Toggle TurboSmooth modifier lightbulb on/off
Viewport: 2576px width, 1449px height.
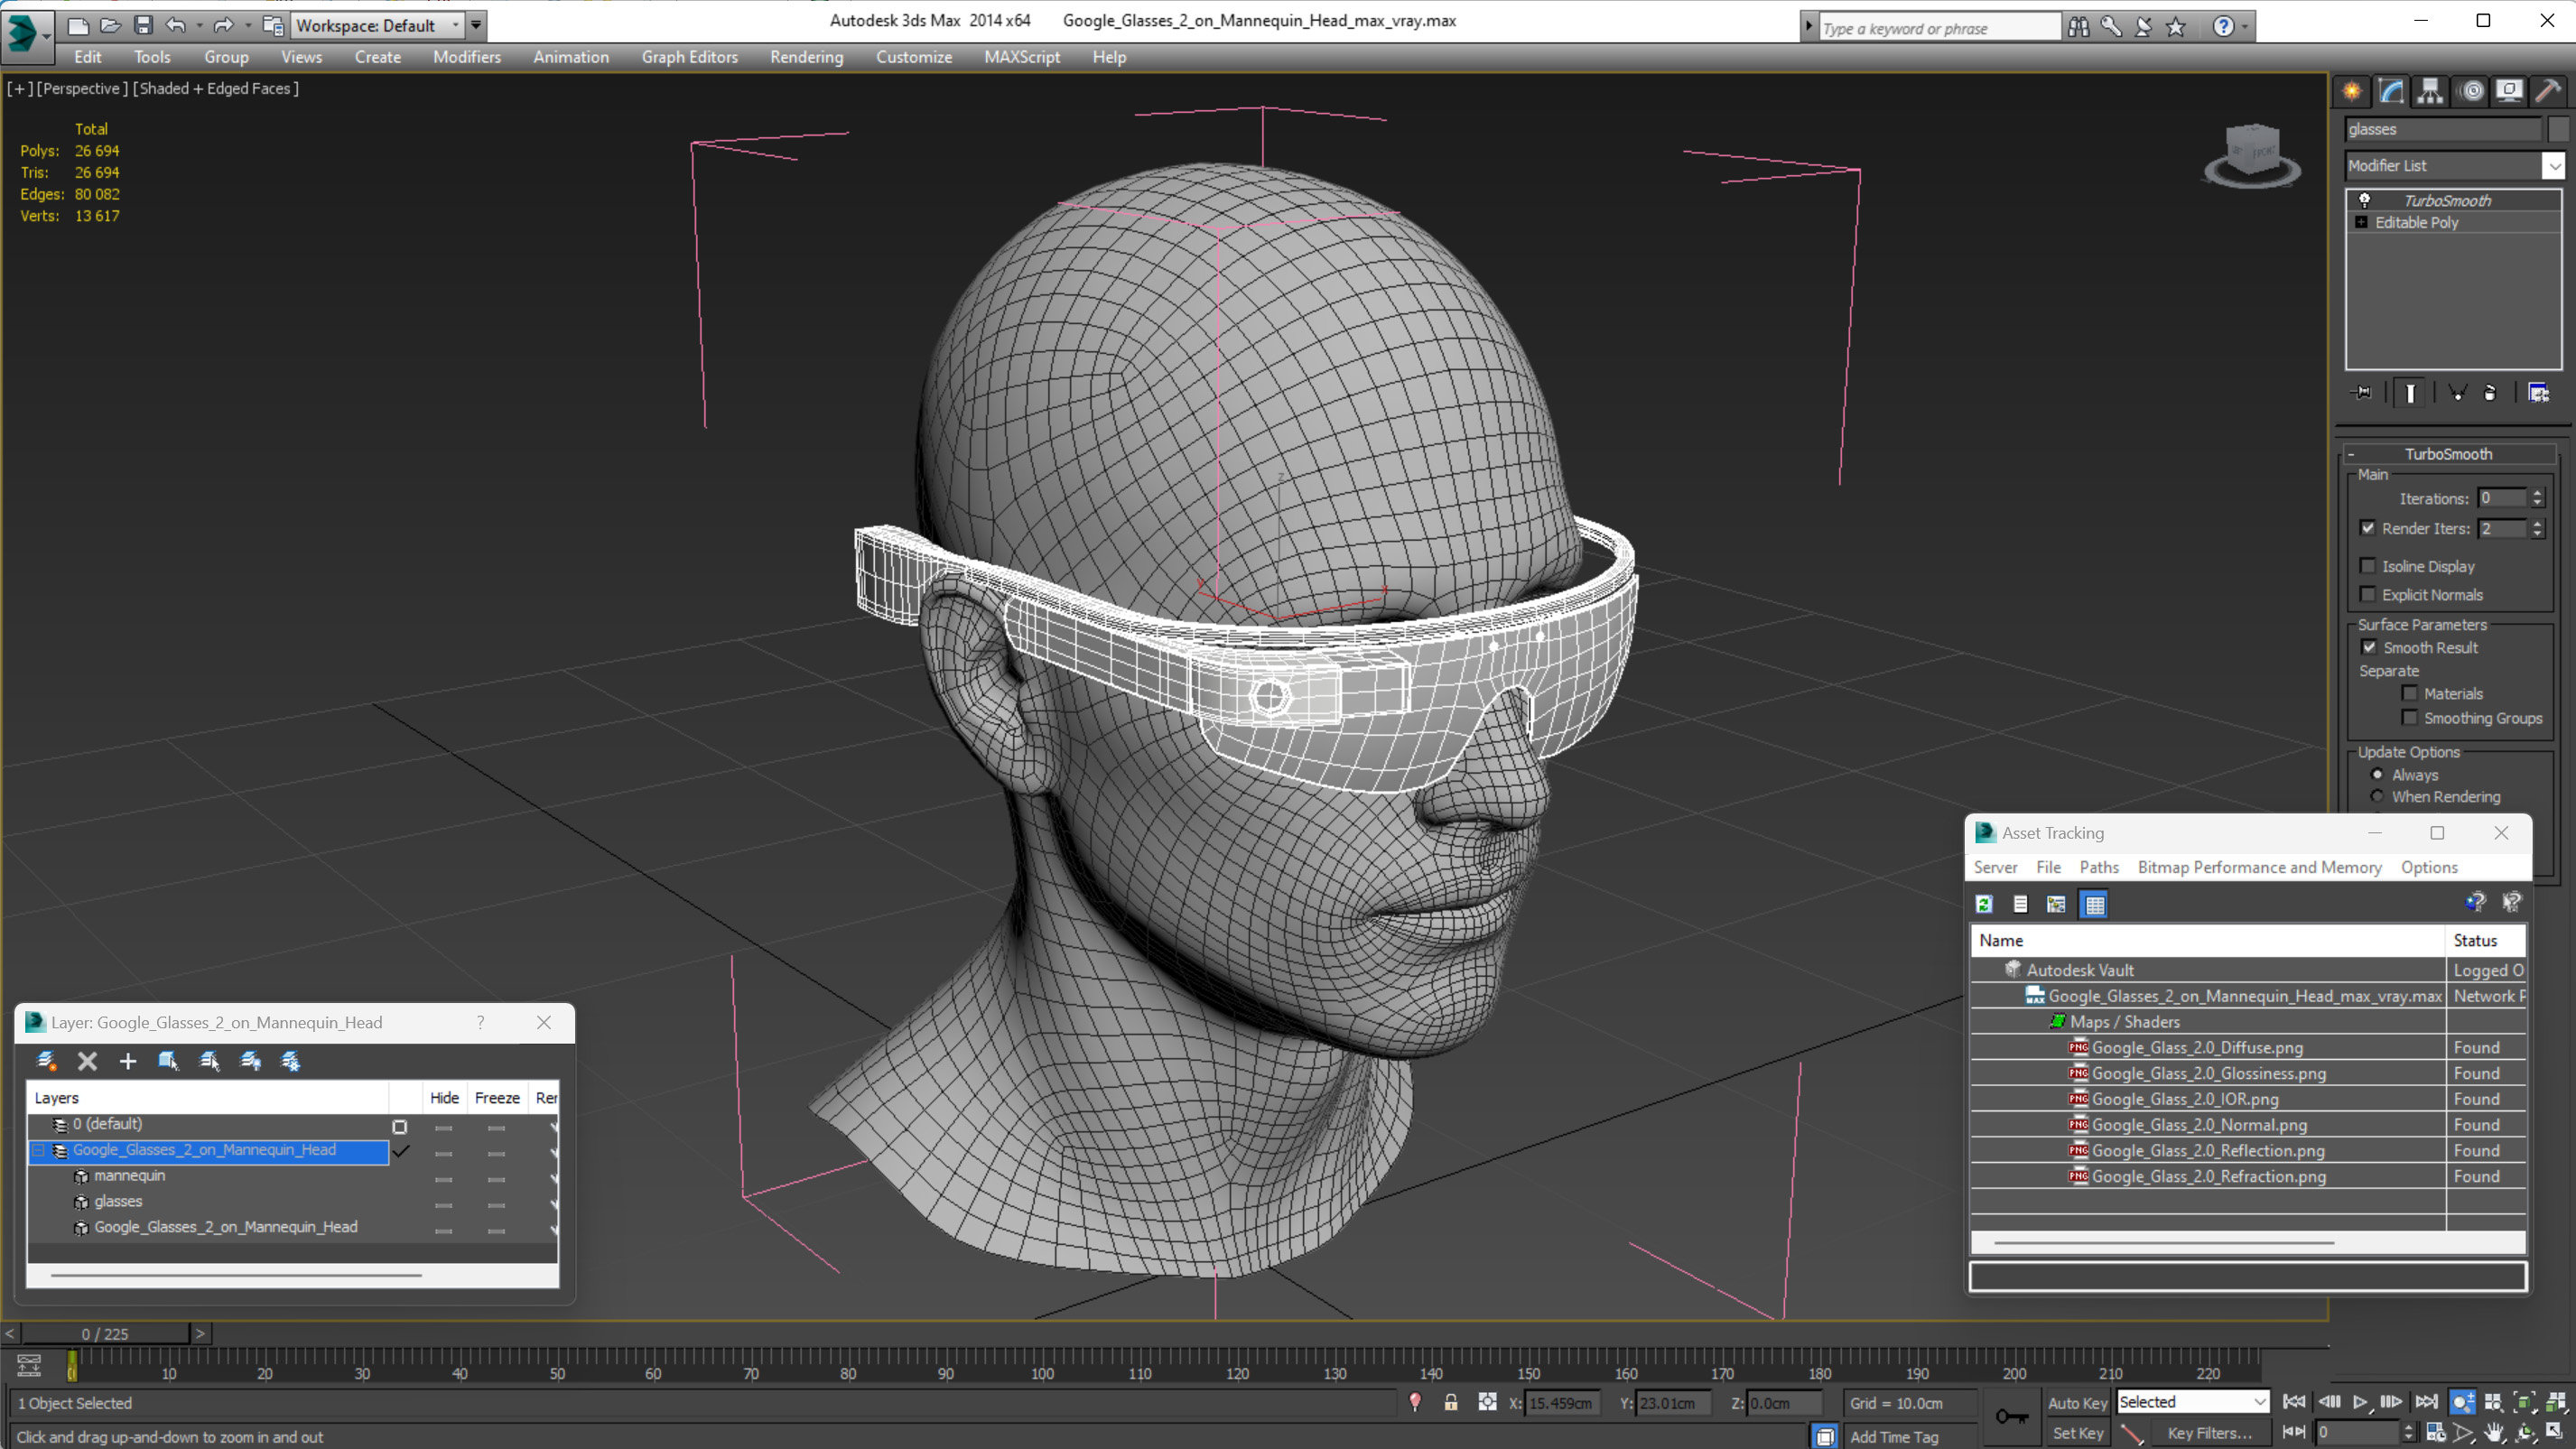coord(2365,200)
